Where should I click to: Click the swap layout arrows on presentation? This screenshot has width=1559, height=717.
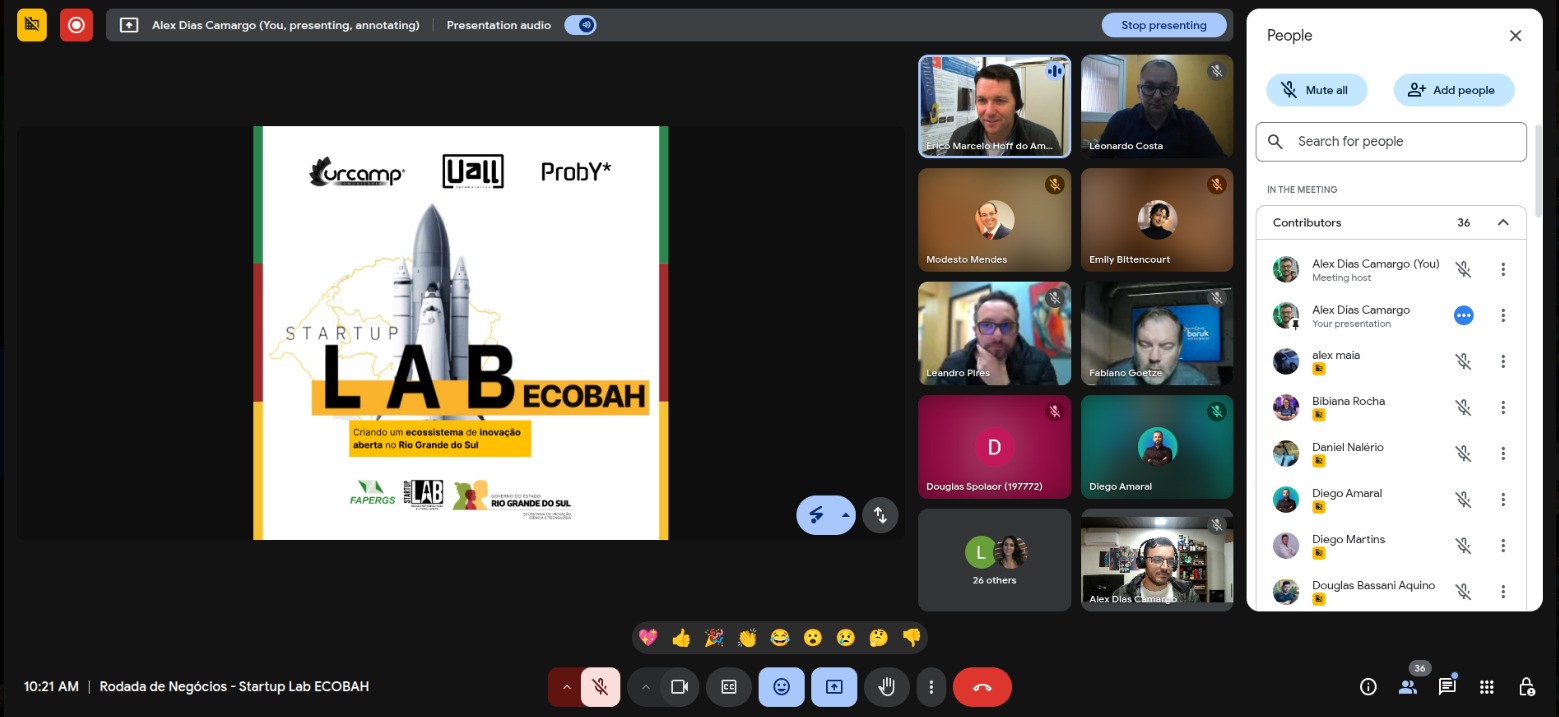point(880,515)
